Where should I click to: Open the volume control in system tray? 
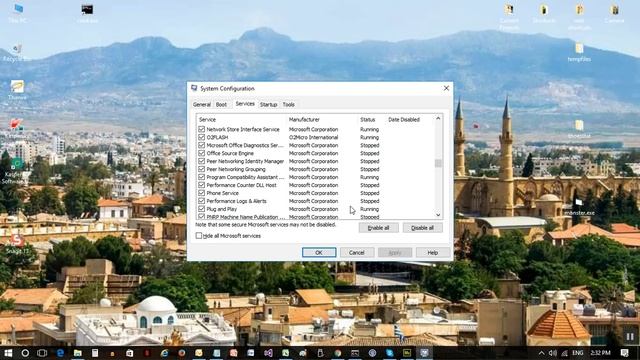(x=553, y=353)
